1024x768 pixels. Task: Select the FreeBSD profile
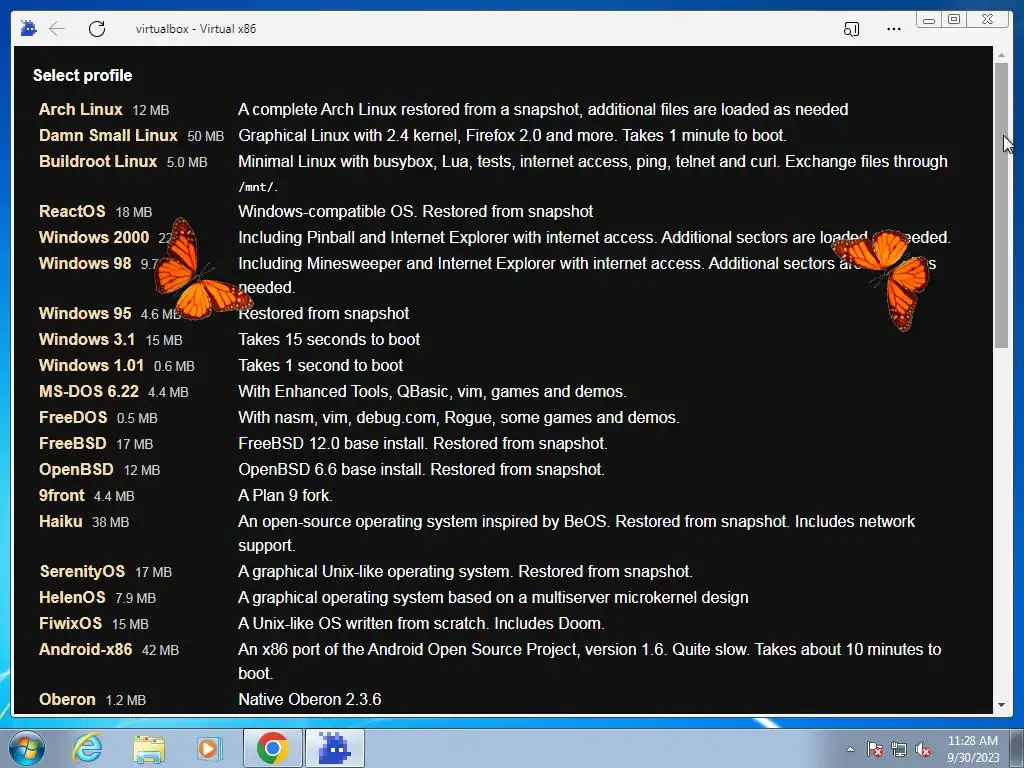pyautogui.click(x=72, y=443)
